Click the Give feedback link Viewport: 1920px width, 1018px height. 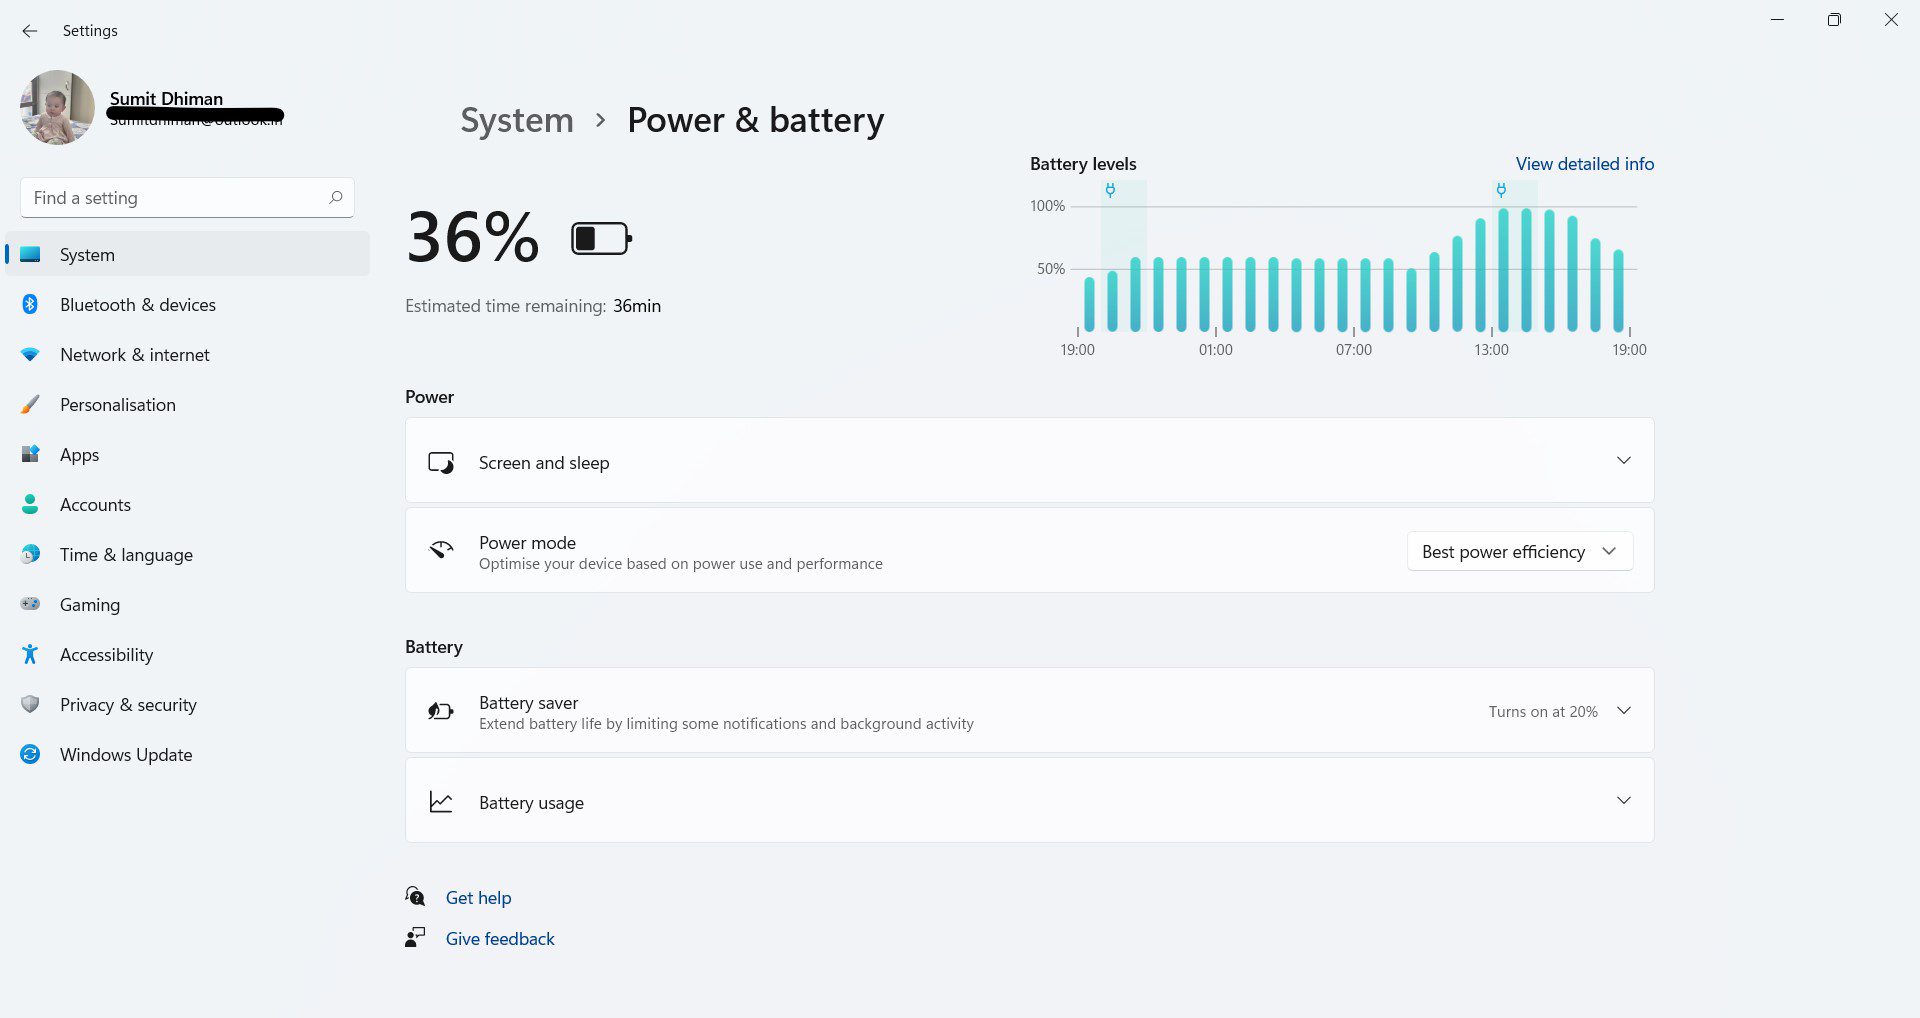499,939
